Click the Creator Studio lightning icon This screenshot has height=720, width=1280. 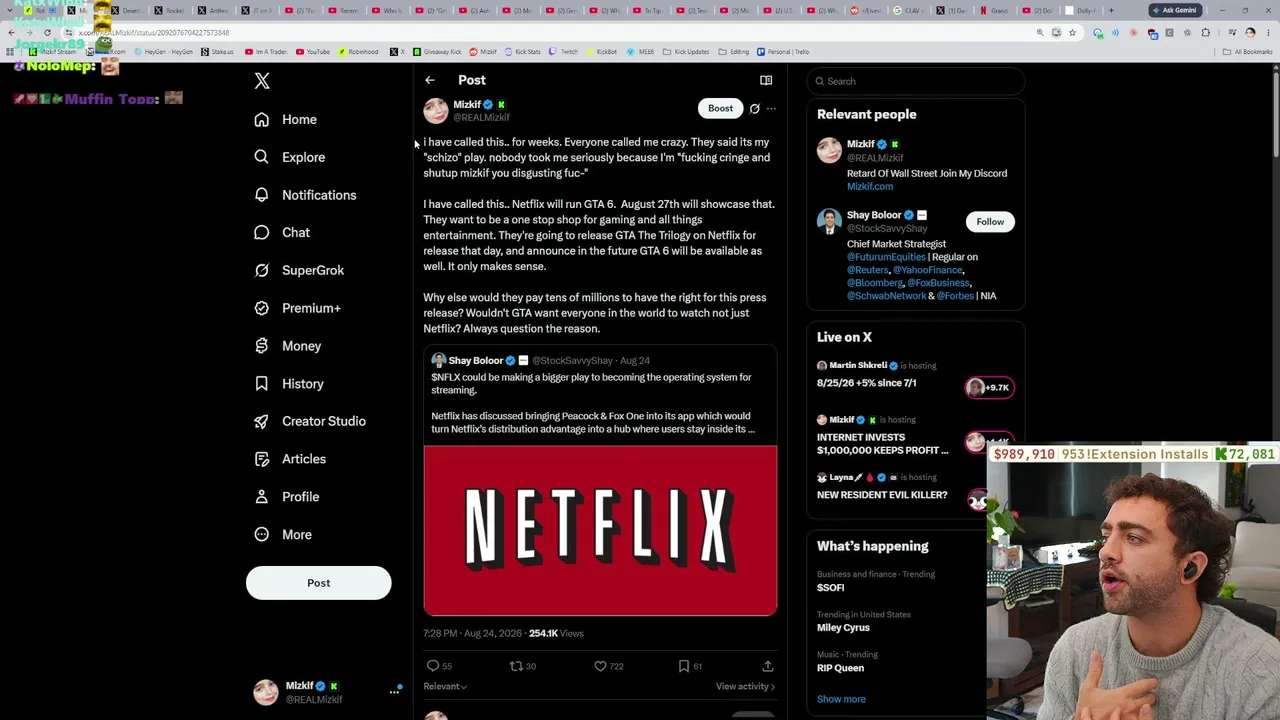(x=262, y=421)
